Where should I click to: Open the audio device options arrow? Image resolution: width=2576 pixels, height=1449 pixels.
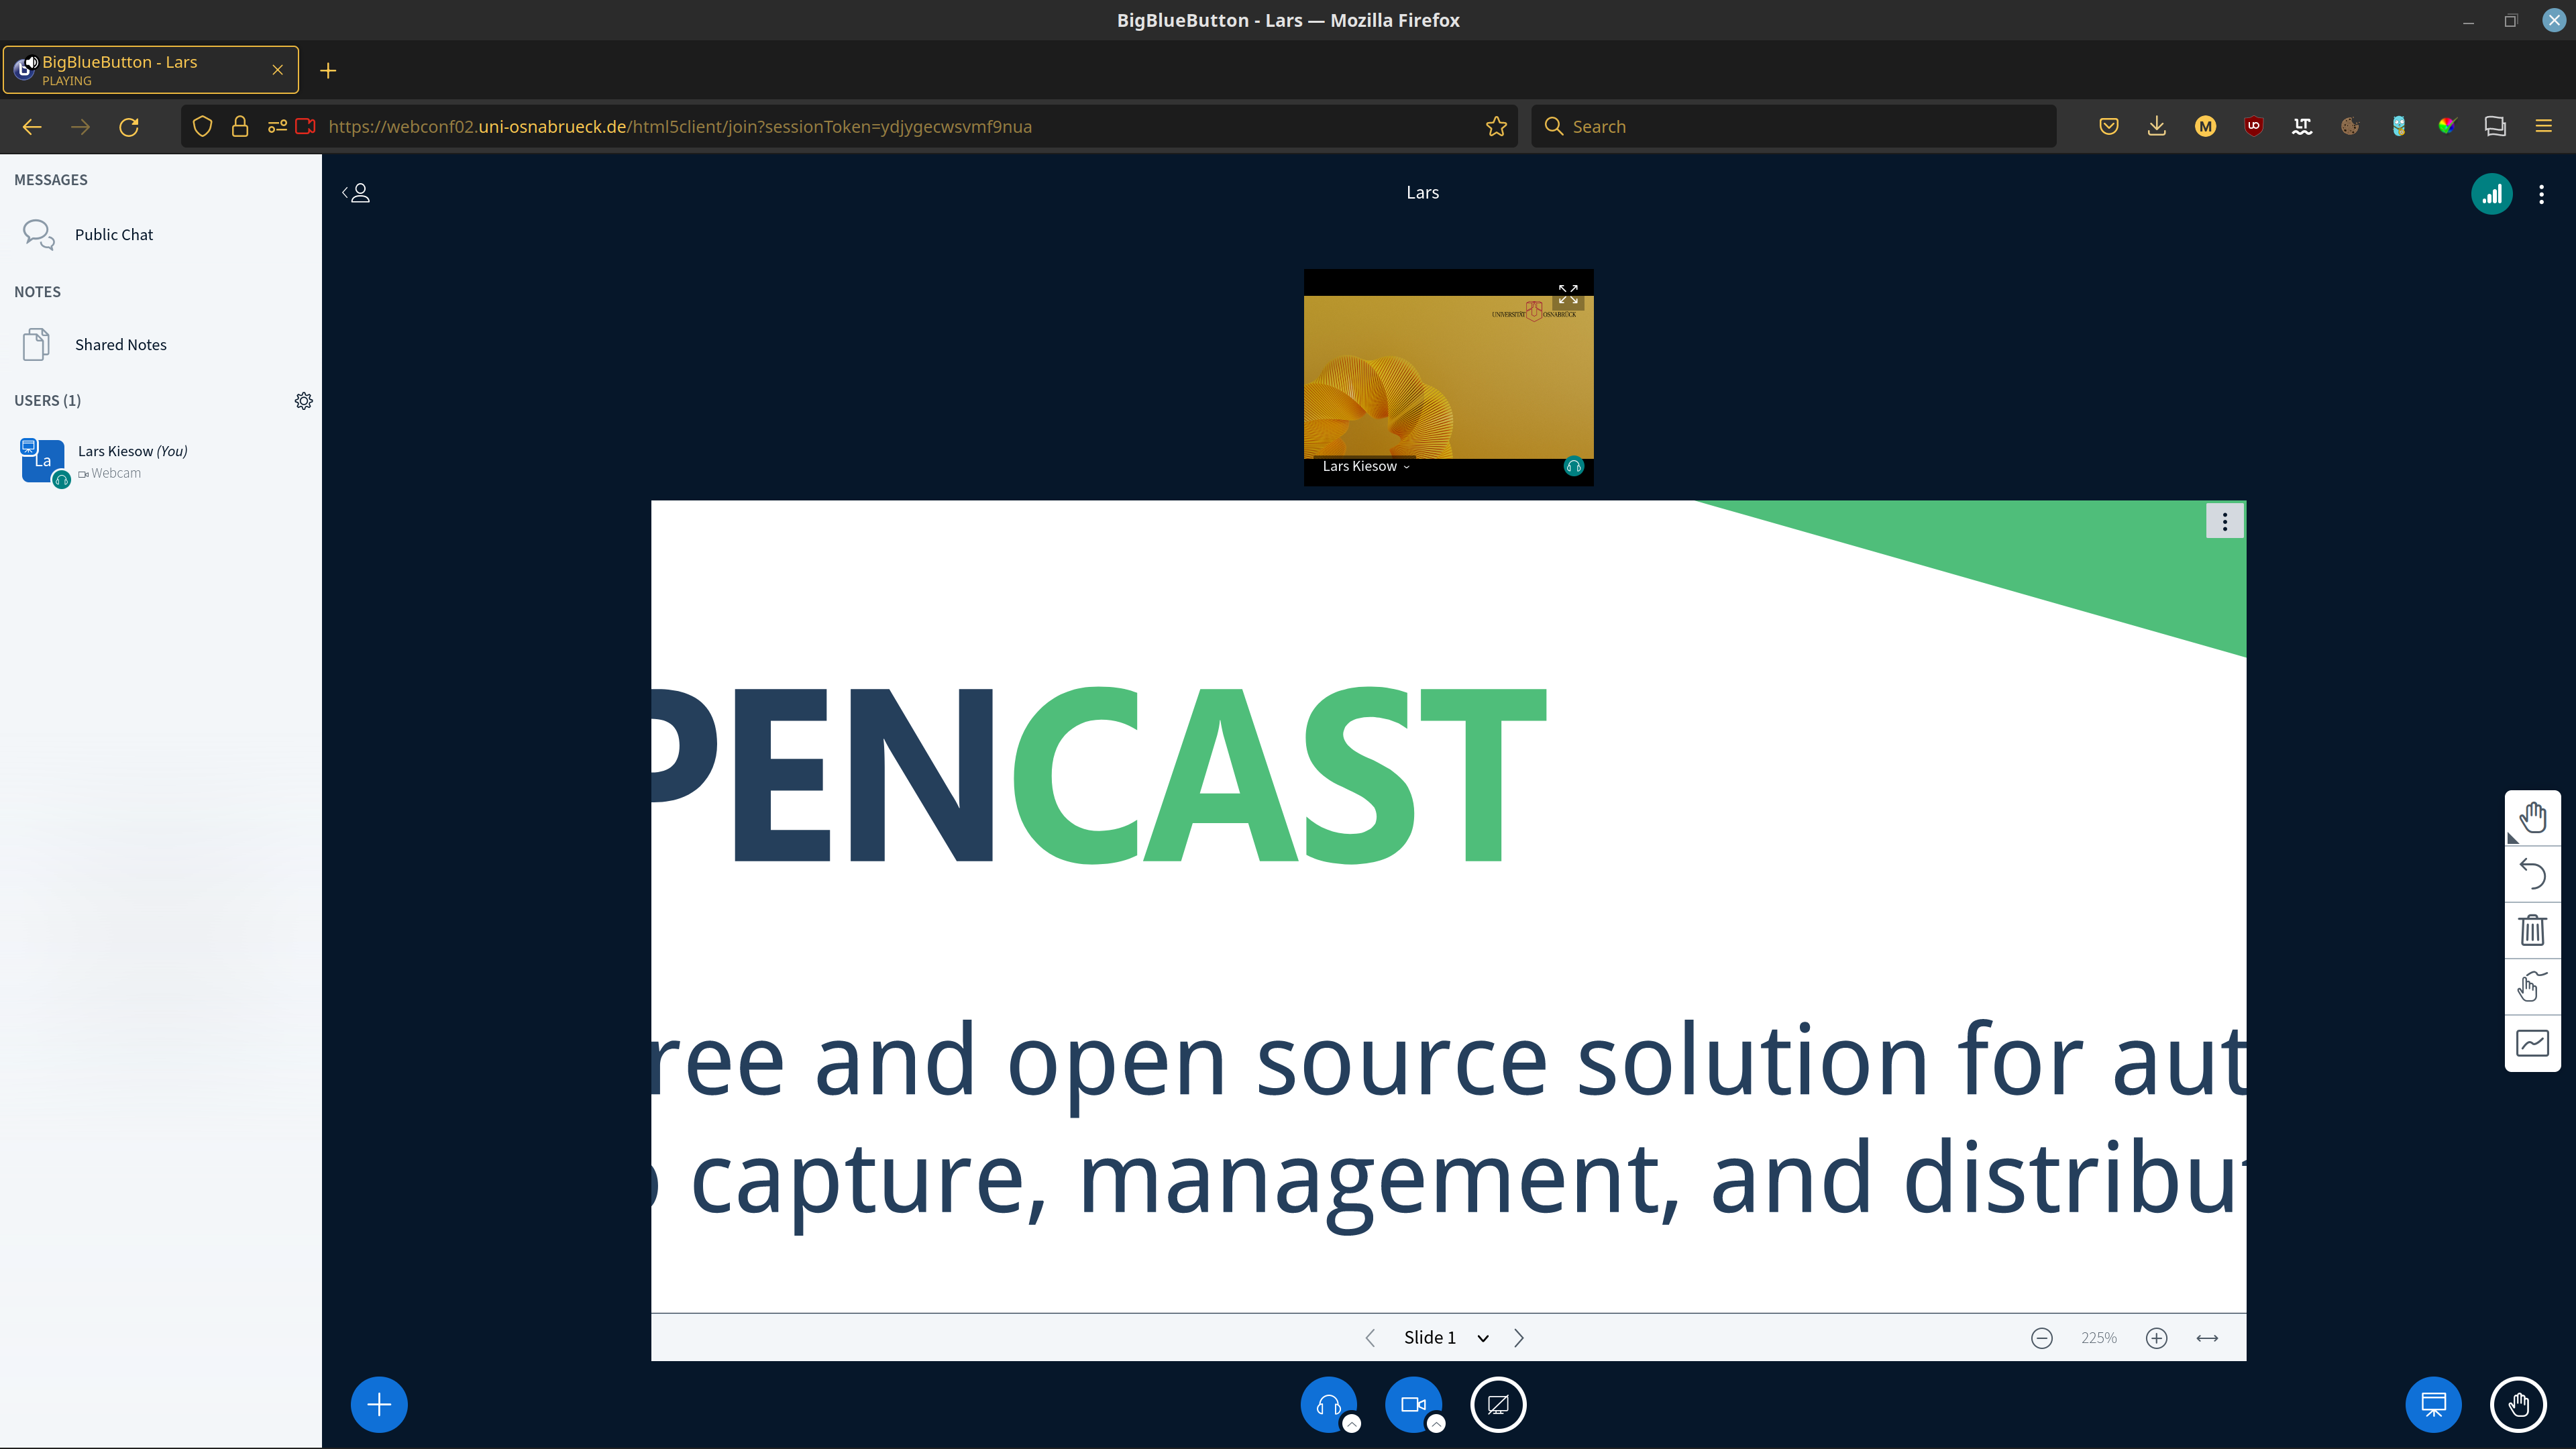point(1351,1424)
